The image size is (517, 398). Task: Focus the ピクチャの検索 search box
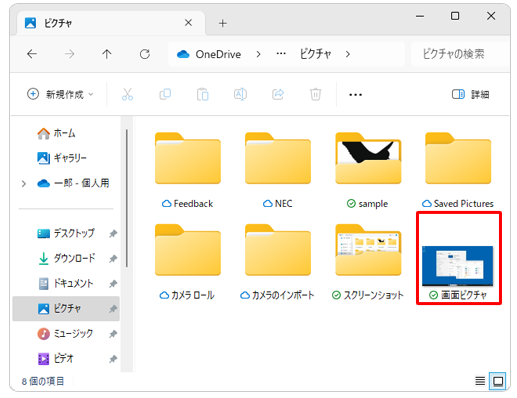click(x=460, y=54)
